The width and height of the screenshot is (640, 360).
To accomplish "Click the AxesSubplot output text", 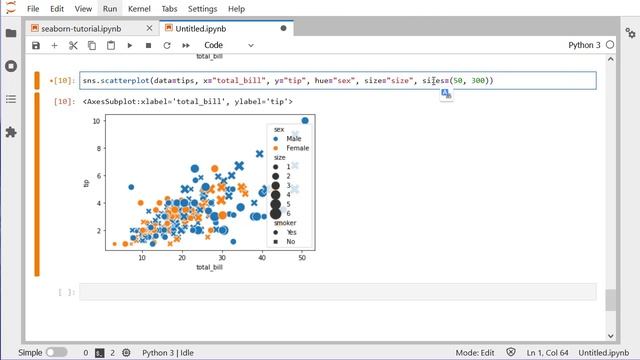I will tap(187, 101).
